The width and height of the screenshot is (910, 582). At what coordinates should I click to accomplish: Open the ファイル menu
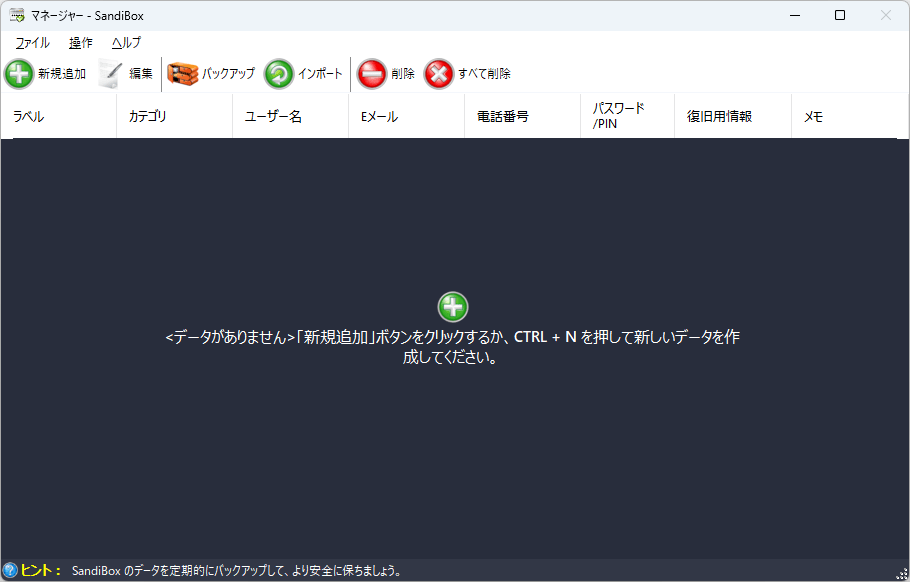coord(32,42)
